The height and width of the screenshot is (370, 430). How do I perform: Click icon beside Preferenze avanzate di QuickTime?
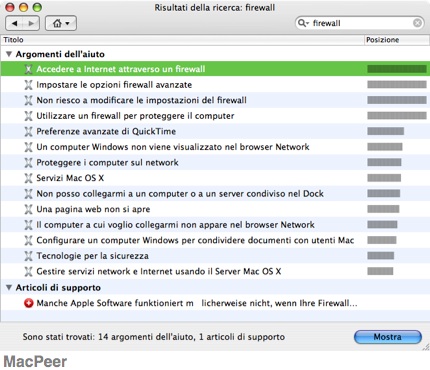point(28,131)
